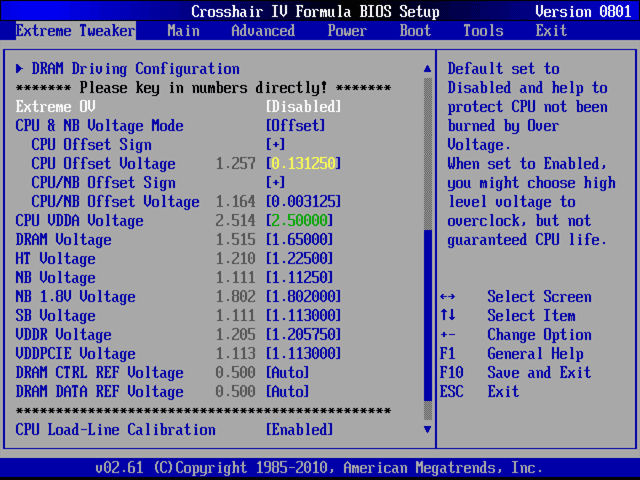Open DRAM CTRL REF Voltage Auto option
640x480 pixels.
(287, 373)
